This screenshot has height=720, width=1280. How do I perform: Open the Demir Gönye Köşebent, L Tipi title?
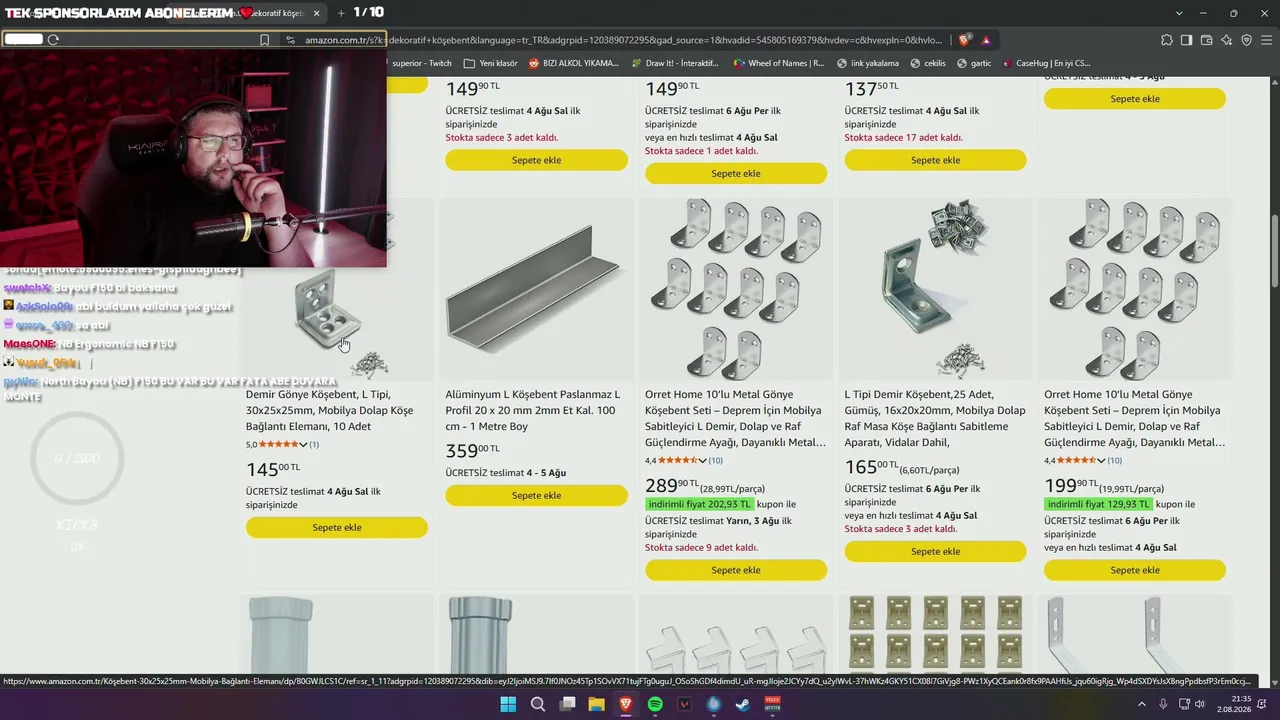tap(330, 410)
